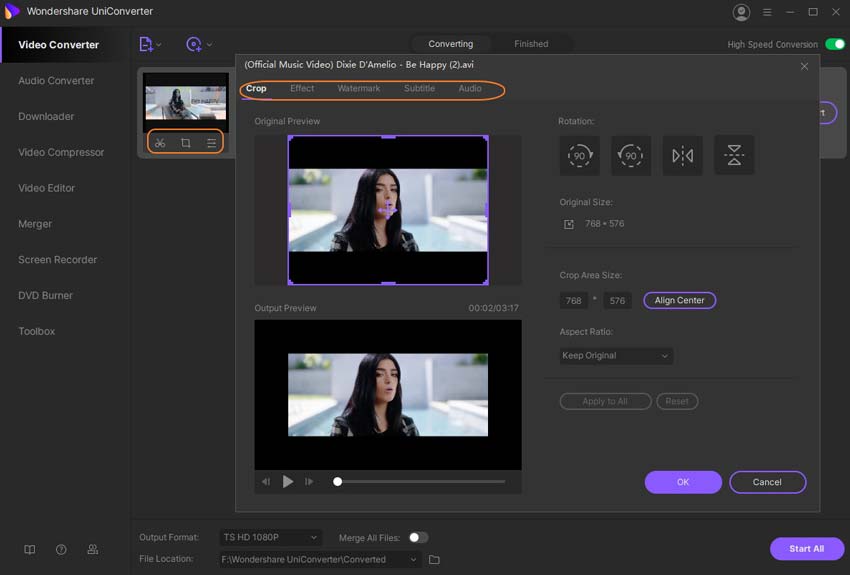Play the output preview video
The image size is (850, 575).
tap(288, 481)
